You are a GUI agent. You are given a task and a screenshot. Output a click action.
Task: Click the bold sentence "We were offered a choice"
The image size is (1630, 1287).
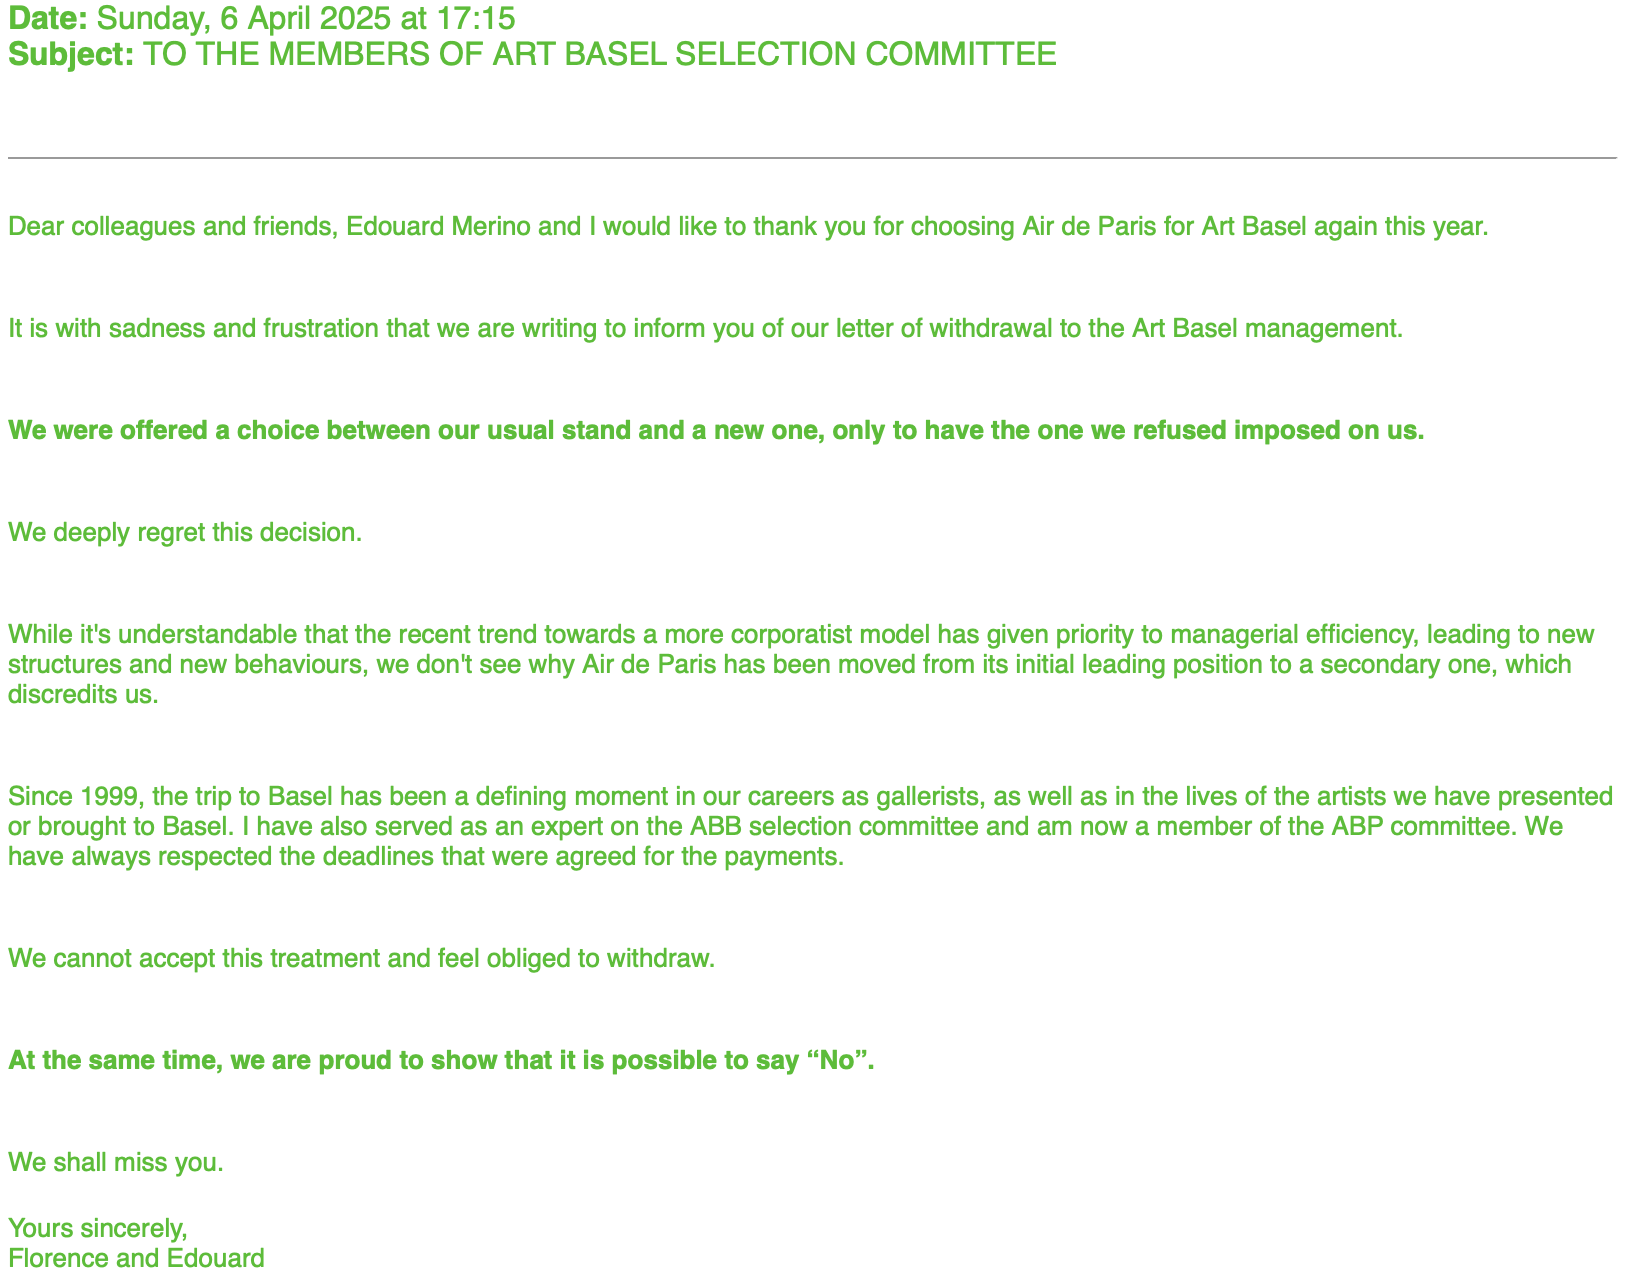click(715, 431)
